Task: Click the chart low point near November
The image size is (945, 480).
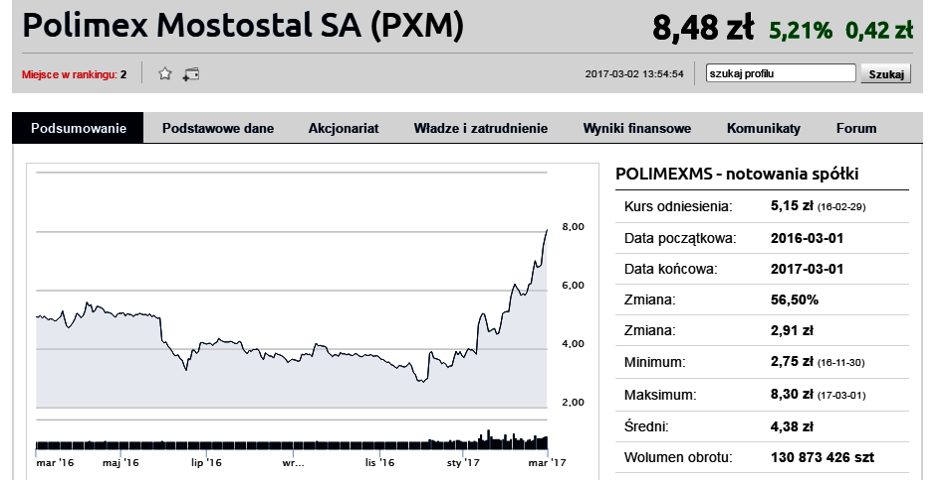Action: [421, 381]
